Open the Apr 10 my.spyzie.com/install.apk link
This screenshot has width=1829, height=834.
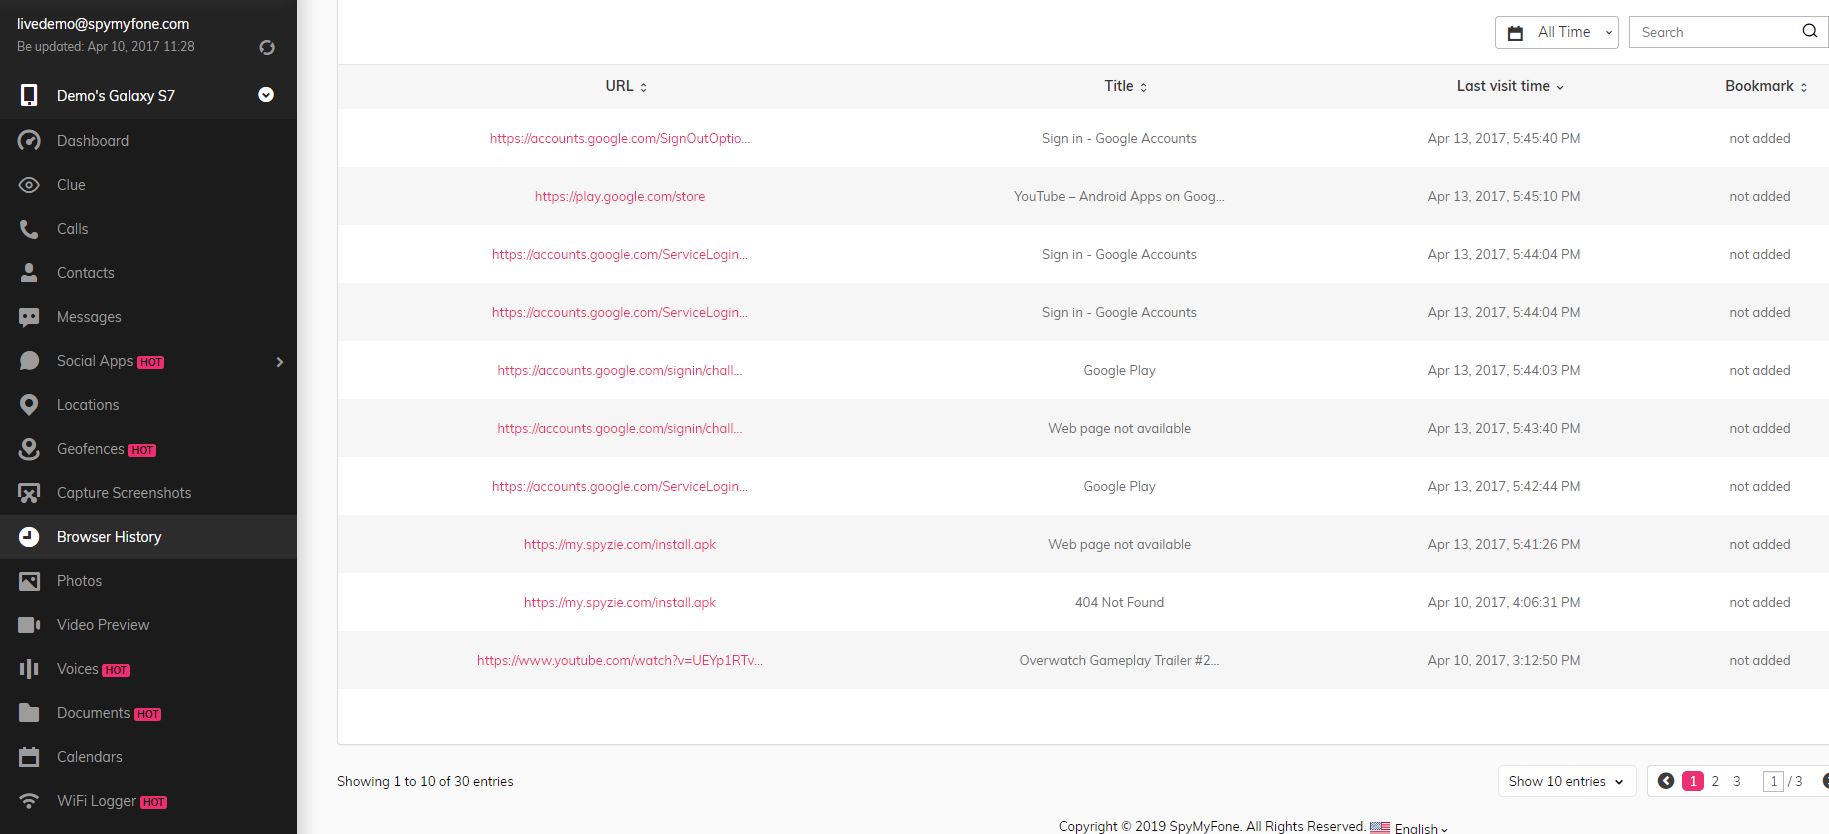[x=620, y=602]
